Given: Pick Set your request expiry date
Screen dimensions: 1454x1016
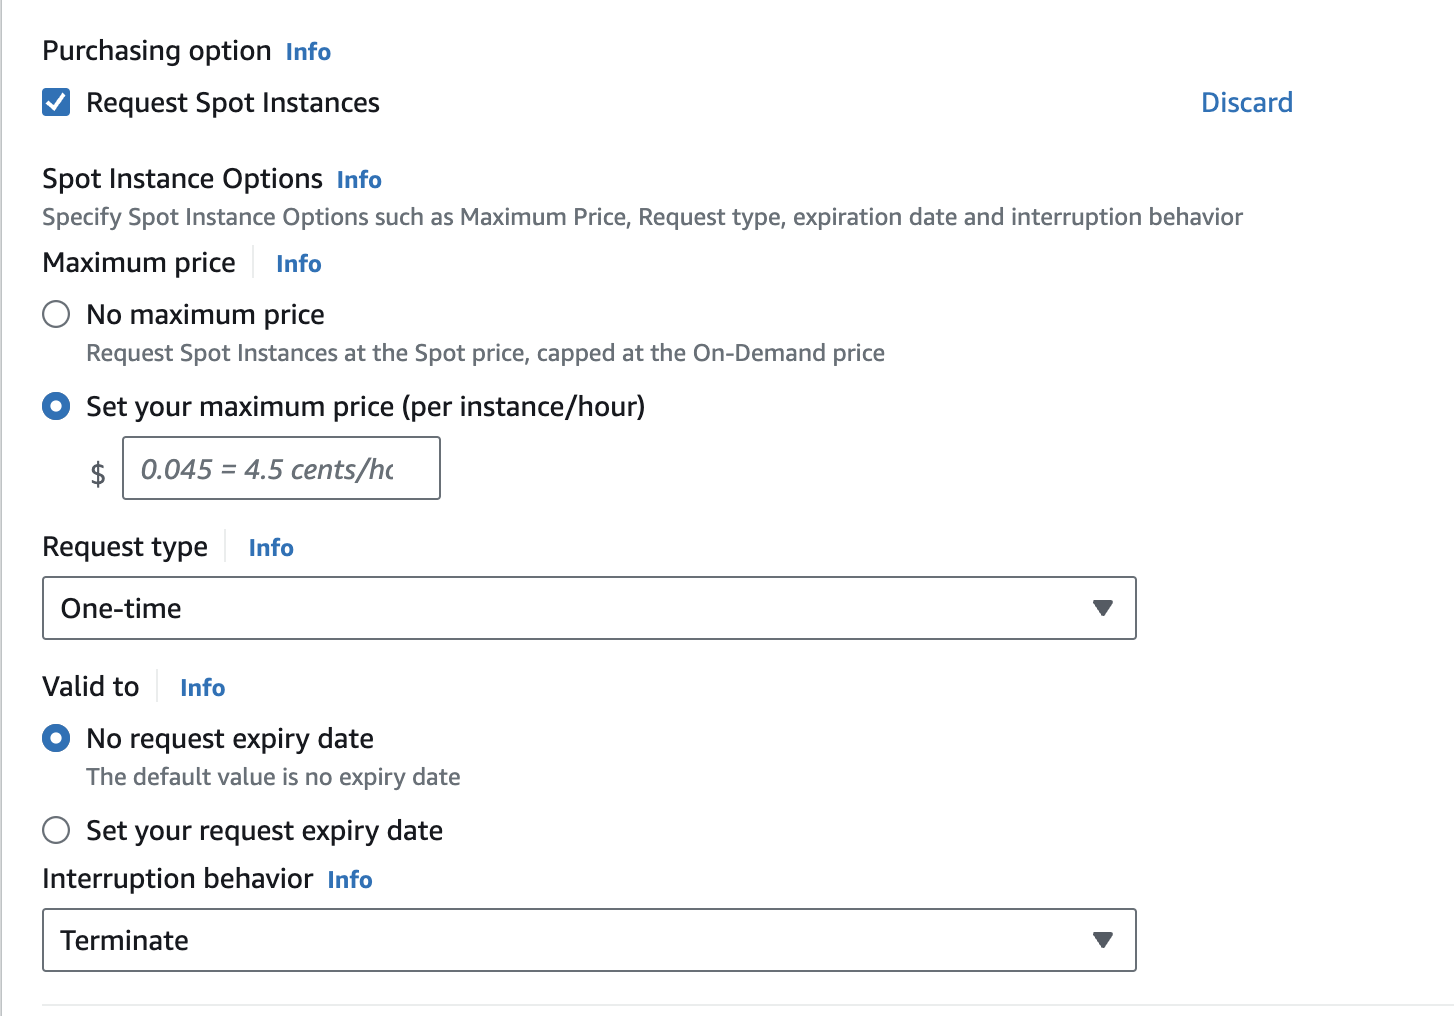Looking at the screenshot, I should click(x=56, y=831).
